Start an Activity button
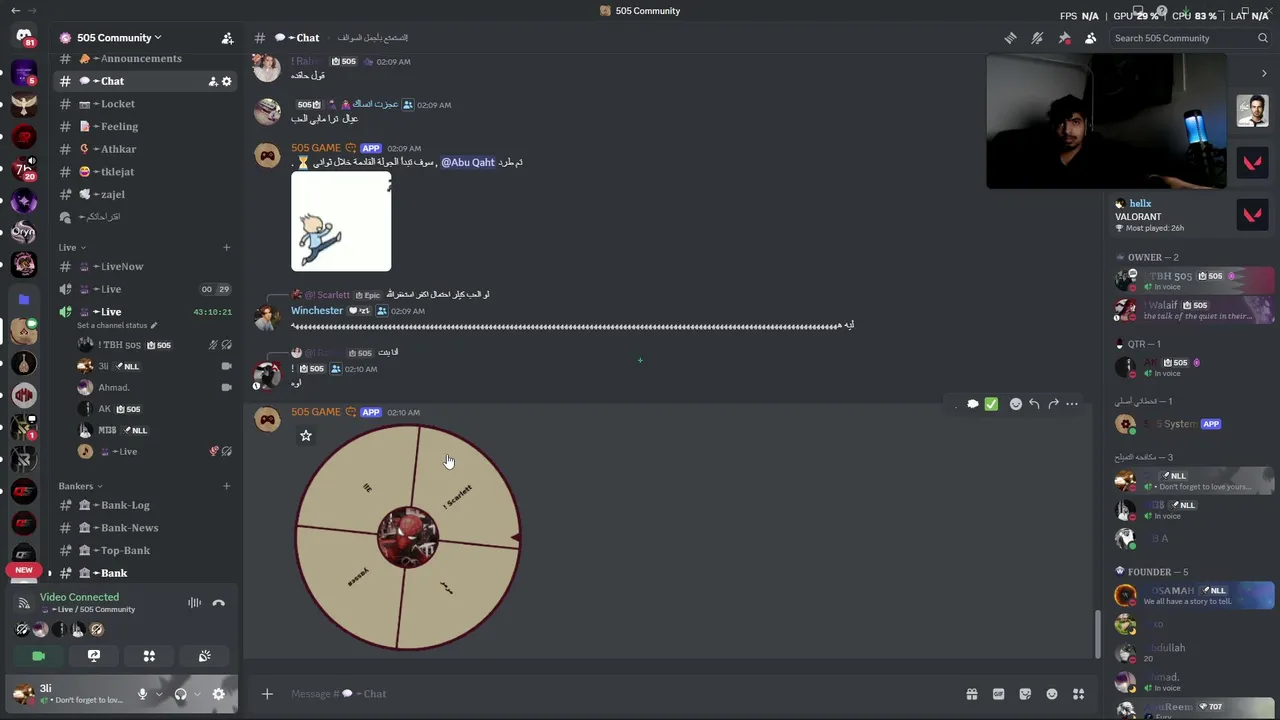Viewport: 1280px width, 720px height. (x=149, y=656)
